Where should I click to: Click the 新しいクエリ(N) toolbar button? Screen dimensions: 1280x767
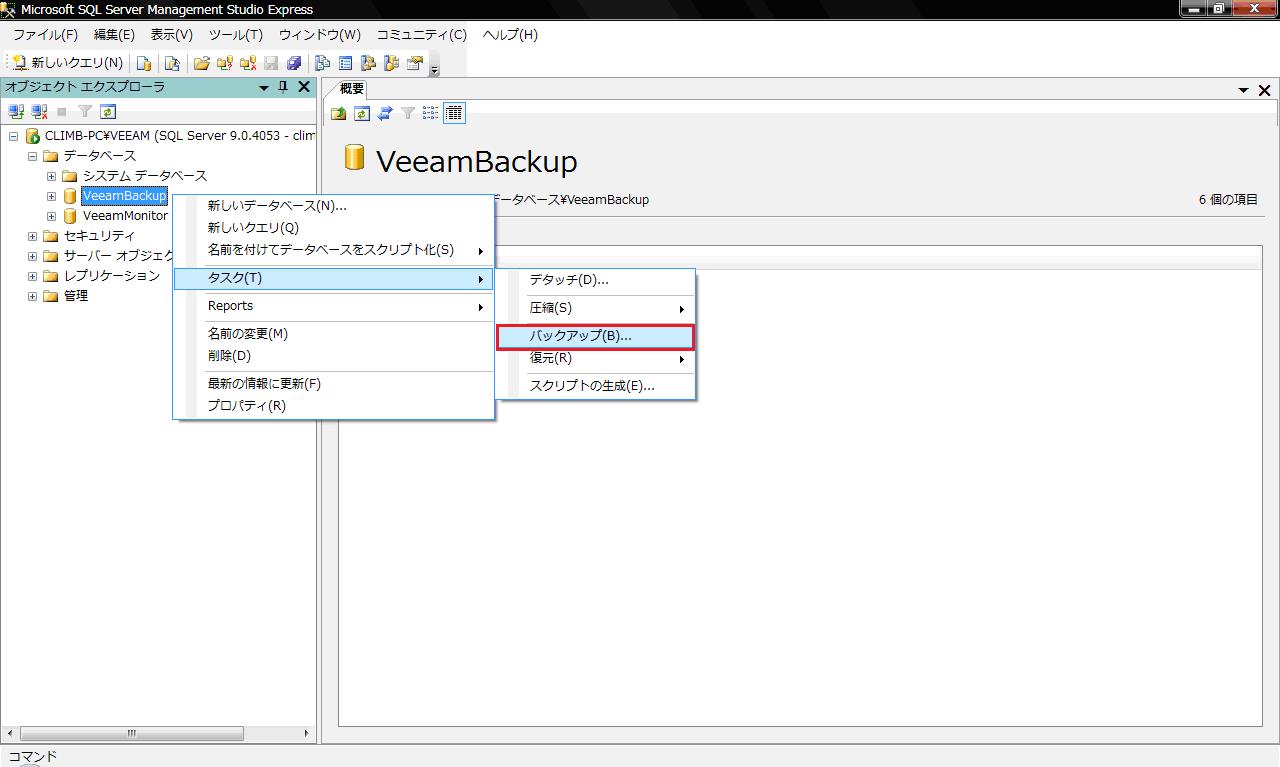(x=68, y=63)
